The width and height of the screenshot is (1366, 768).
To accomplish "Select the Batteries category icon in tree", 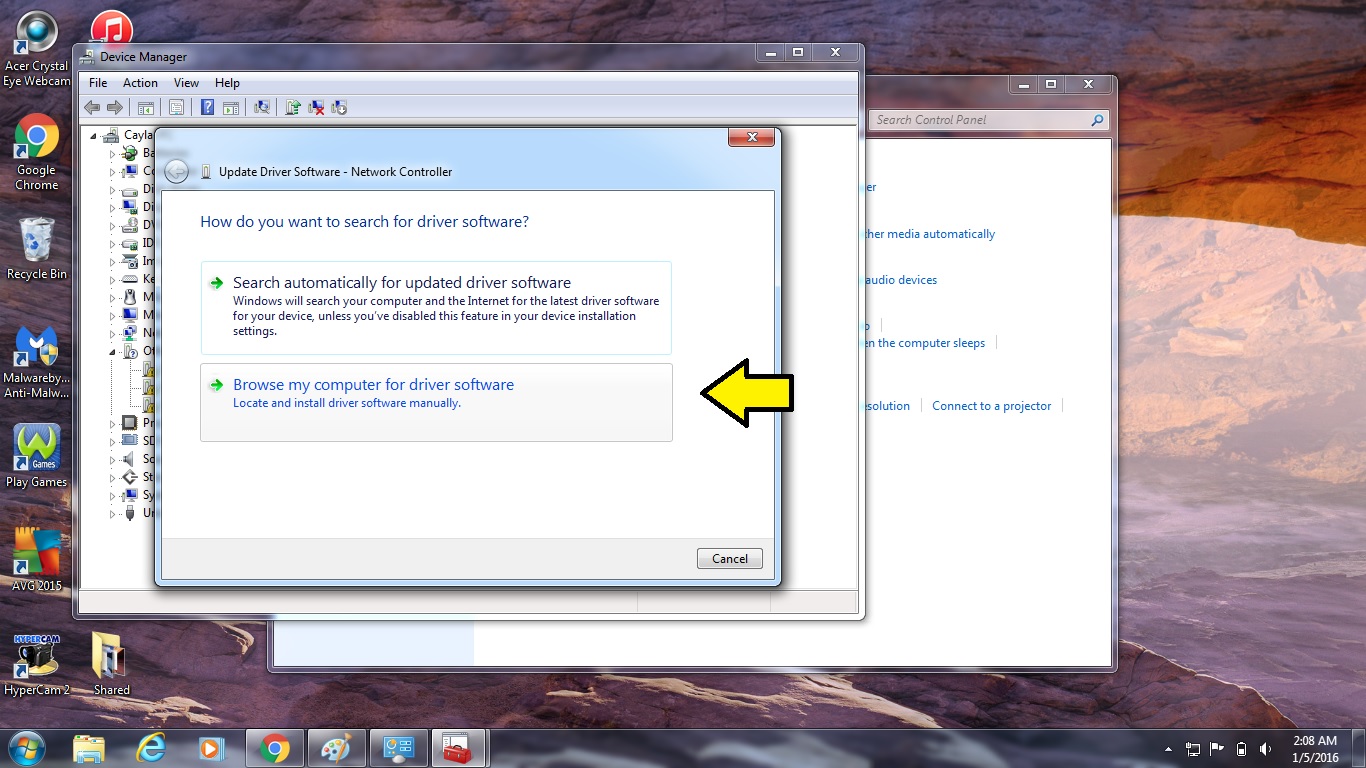I will (129, 153).
